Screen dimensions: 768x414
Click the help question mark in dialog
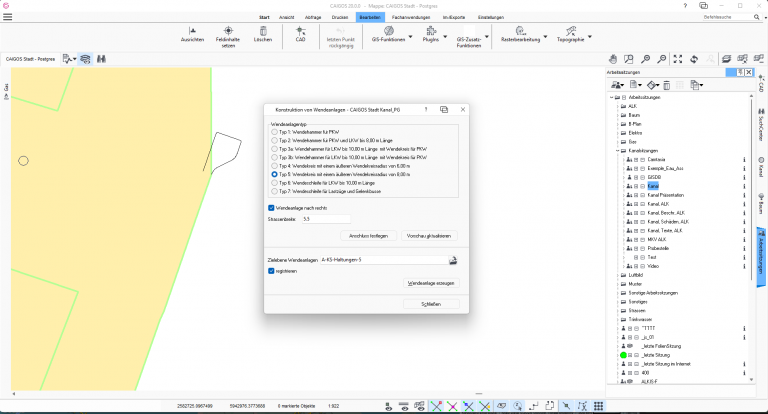point(426,110)
